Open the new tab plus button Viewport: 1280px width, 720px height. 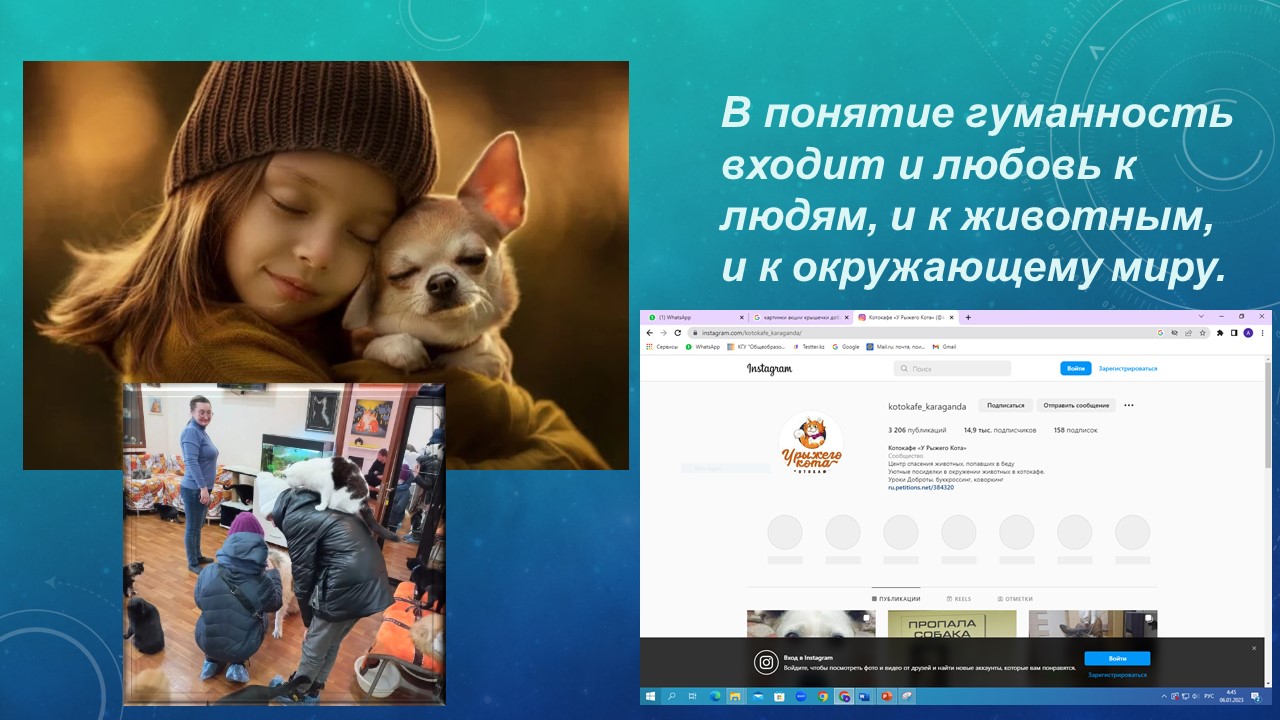click(968, 317)
